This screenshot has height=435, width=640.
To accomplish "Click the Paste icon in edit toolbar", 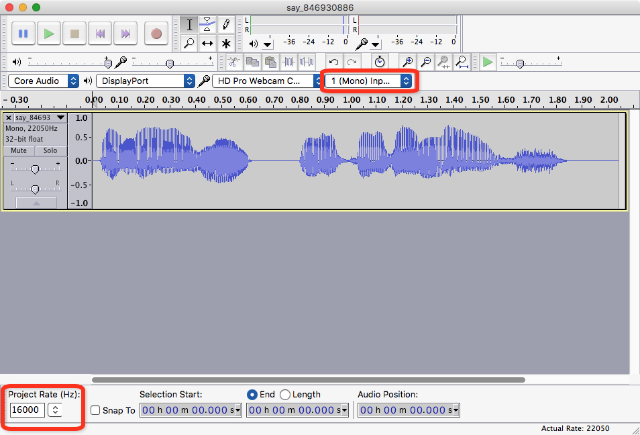I will [270, 62].
